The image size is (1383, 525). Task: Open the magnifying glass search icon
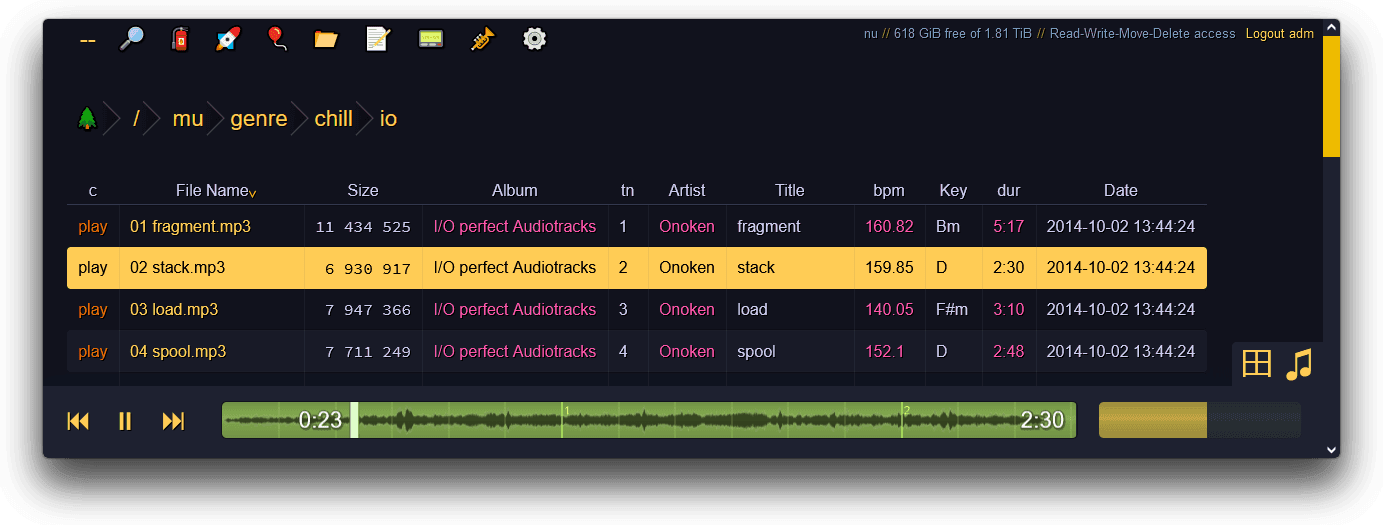[132, 39]
